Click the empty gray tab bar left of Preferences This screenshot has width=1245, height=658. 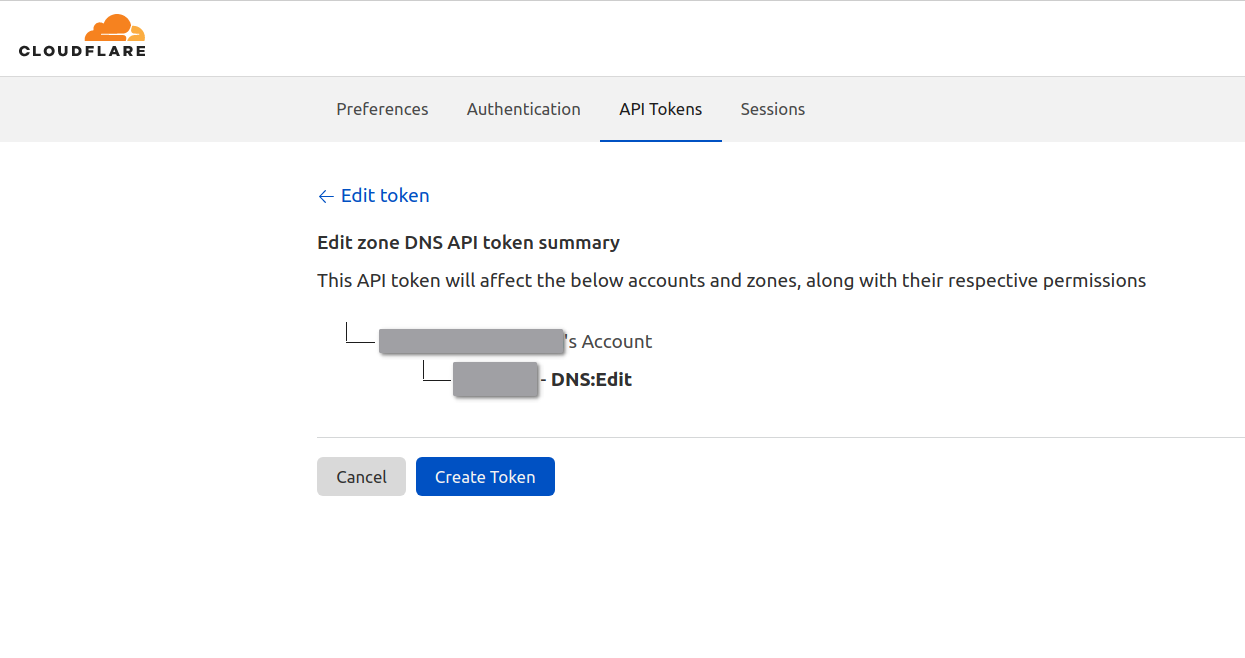160,109
